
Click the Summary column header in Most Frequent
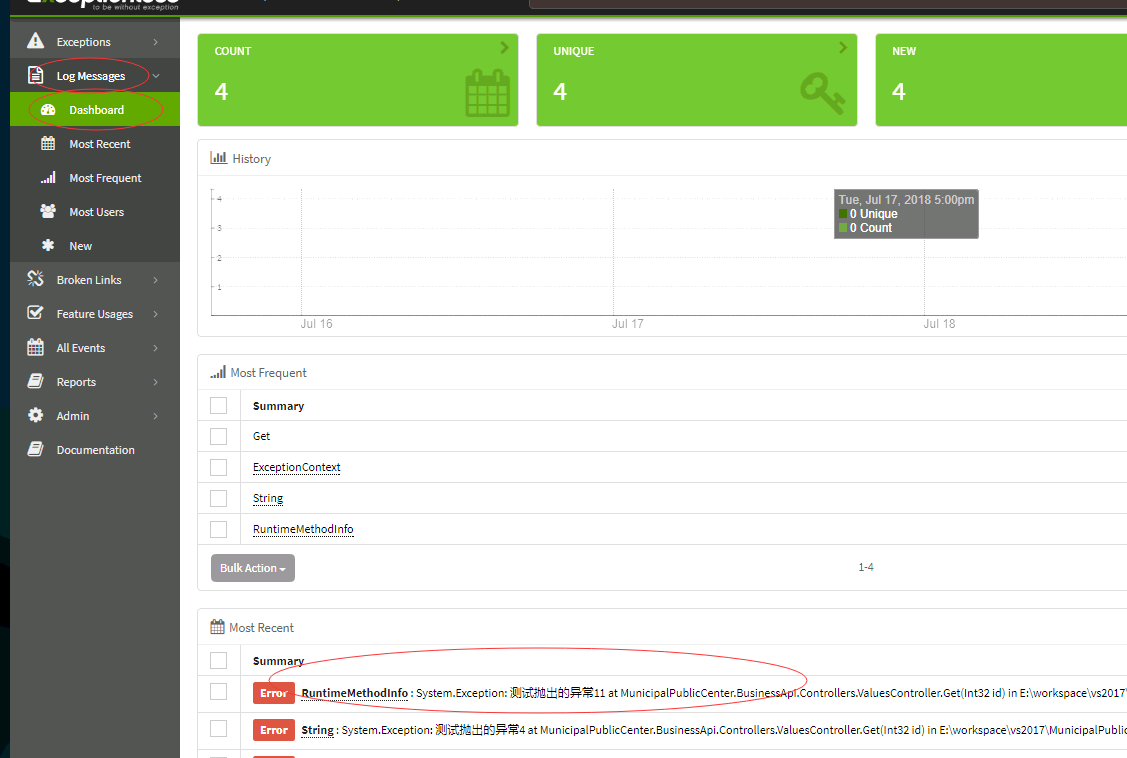click(x=278, y=406)
